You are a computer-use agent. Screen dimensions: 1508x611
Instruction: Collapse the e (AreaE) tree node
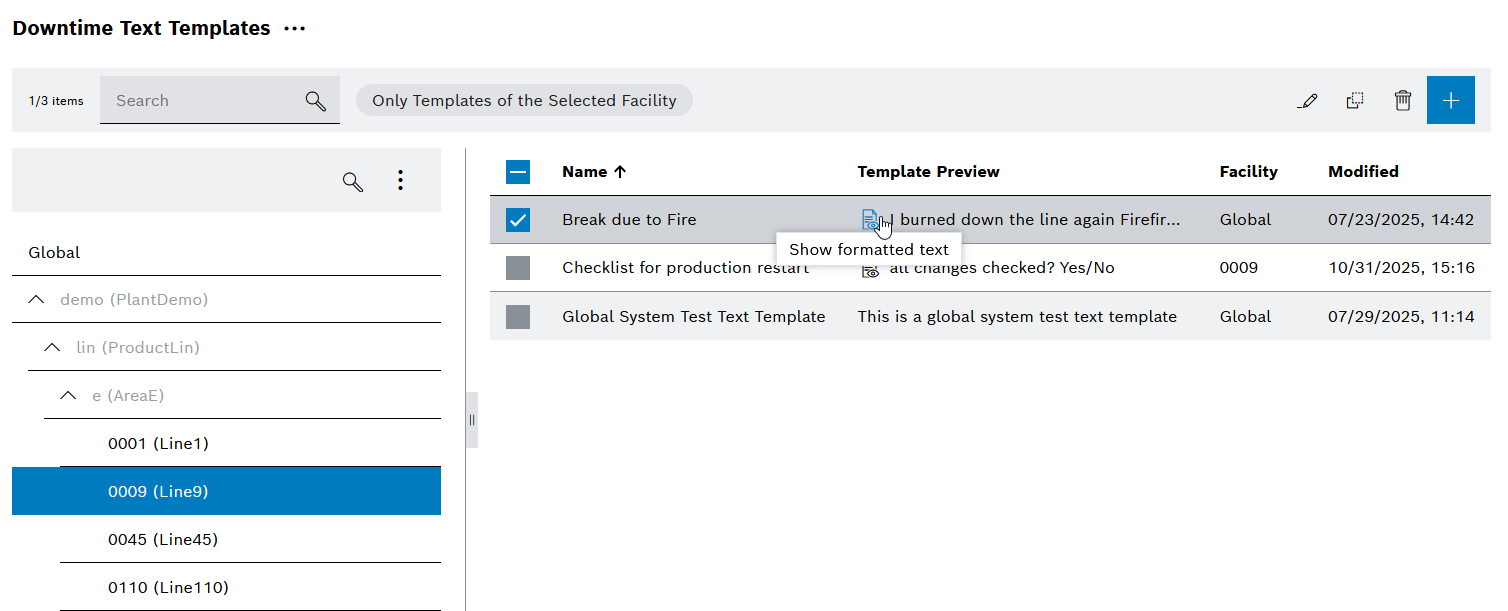(68, 395)
